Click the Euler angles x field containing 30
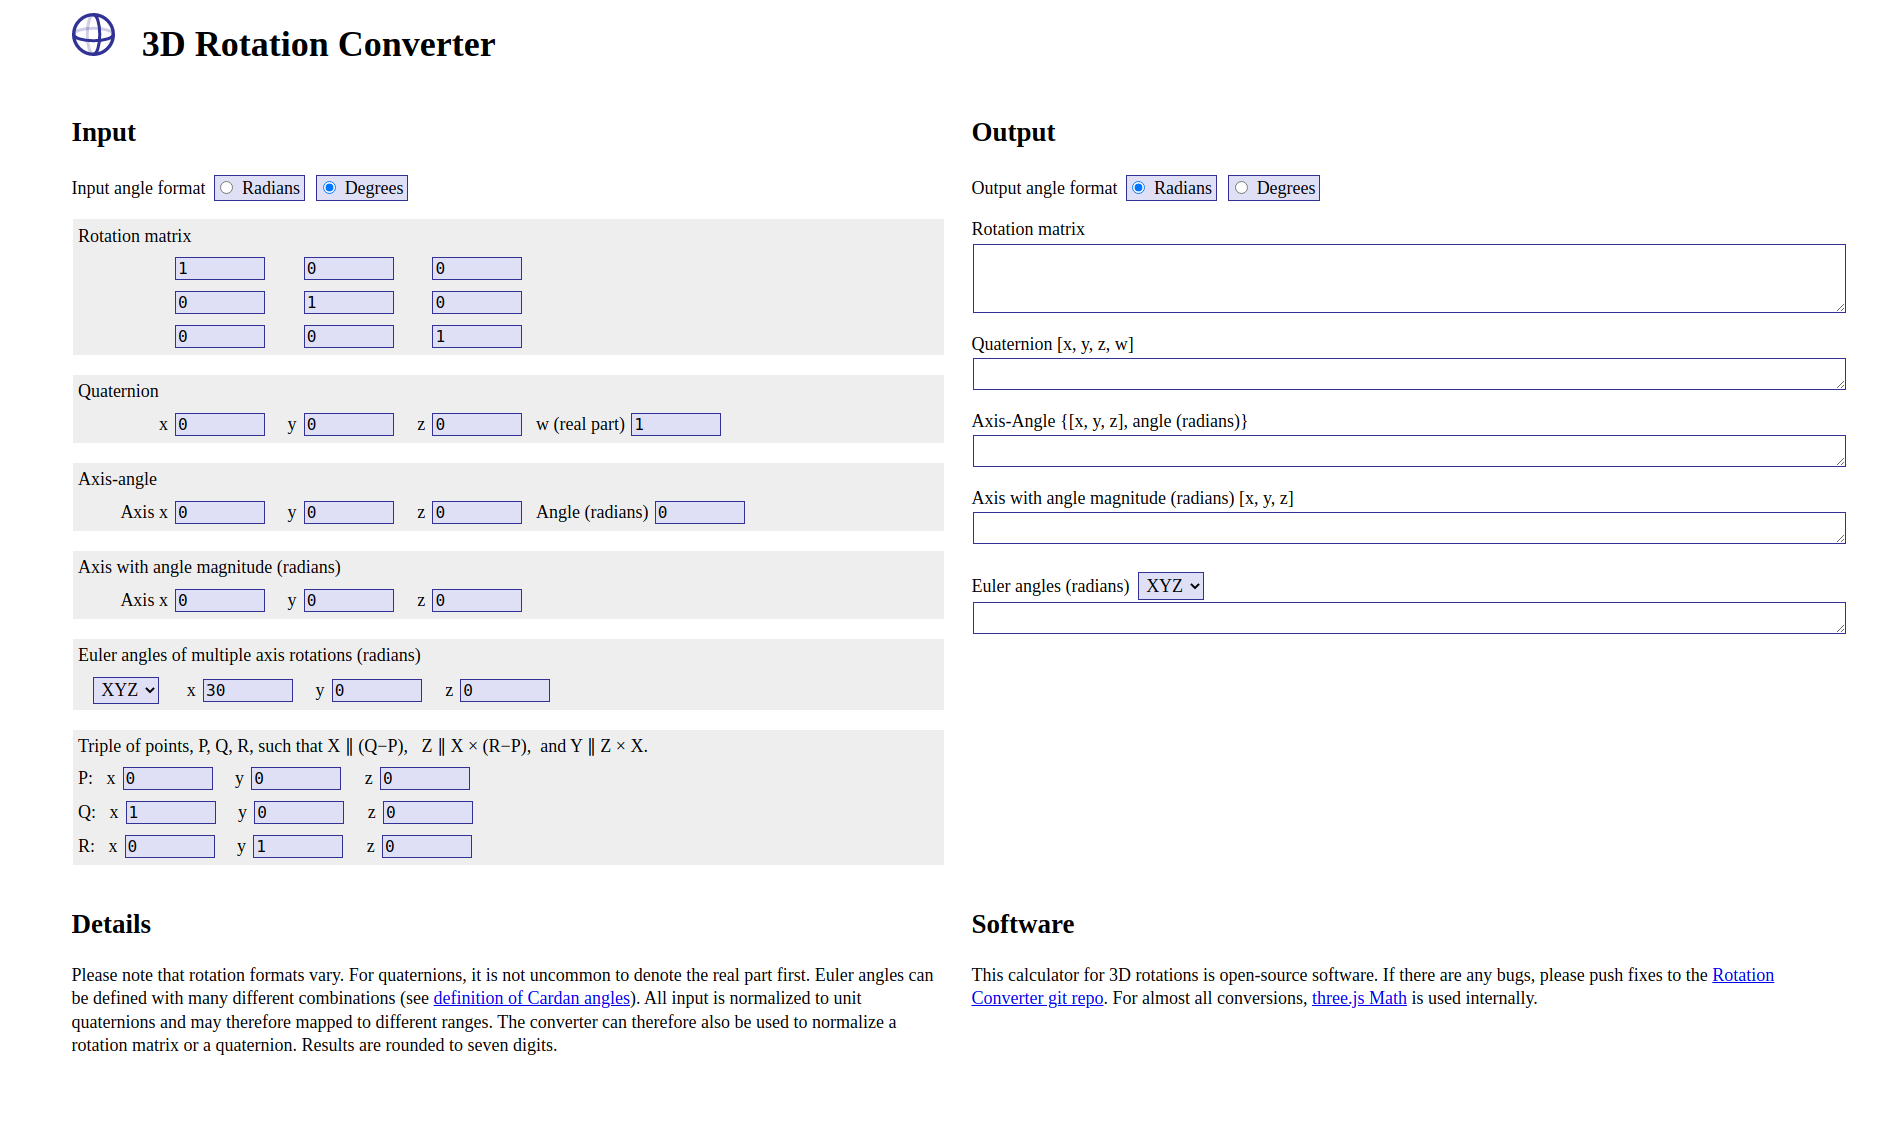 coord(248,691)
